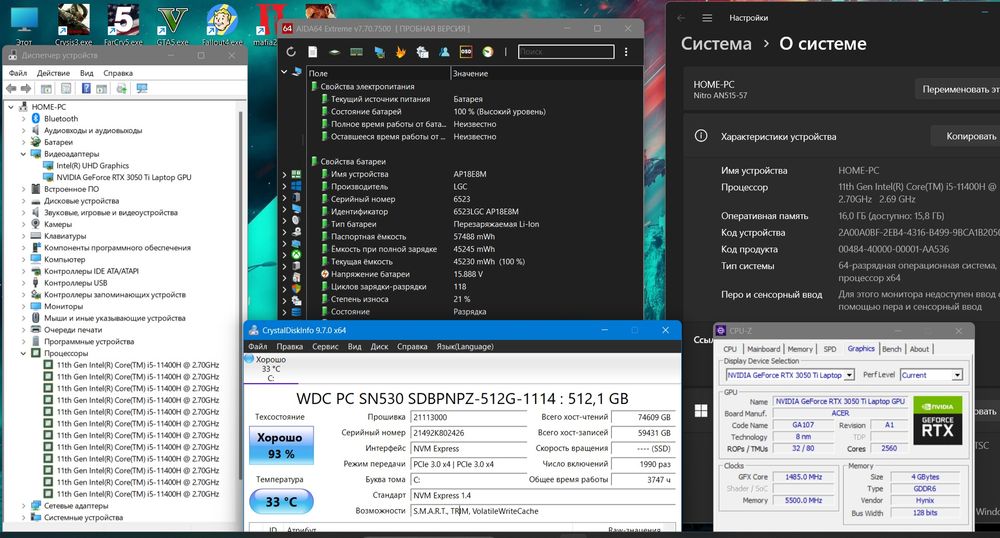Click the scan hardware monitor icon in Device Manager

142,89
